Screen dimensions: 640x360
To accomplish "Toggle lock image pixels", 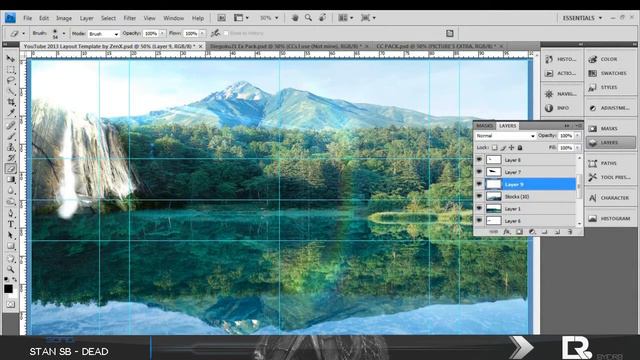I will pyautogui.click(x=503, y=147).
